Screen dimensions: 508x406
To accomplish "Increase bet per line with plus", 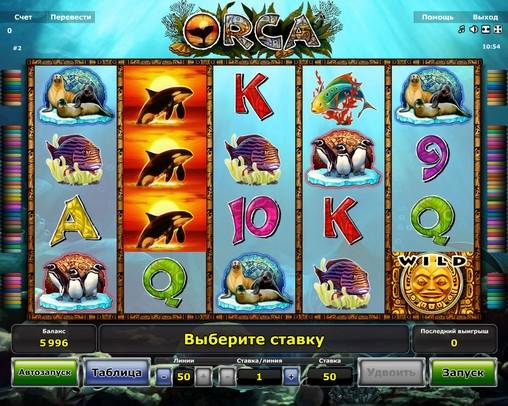I will (x=292, y=377).
